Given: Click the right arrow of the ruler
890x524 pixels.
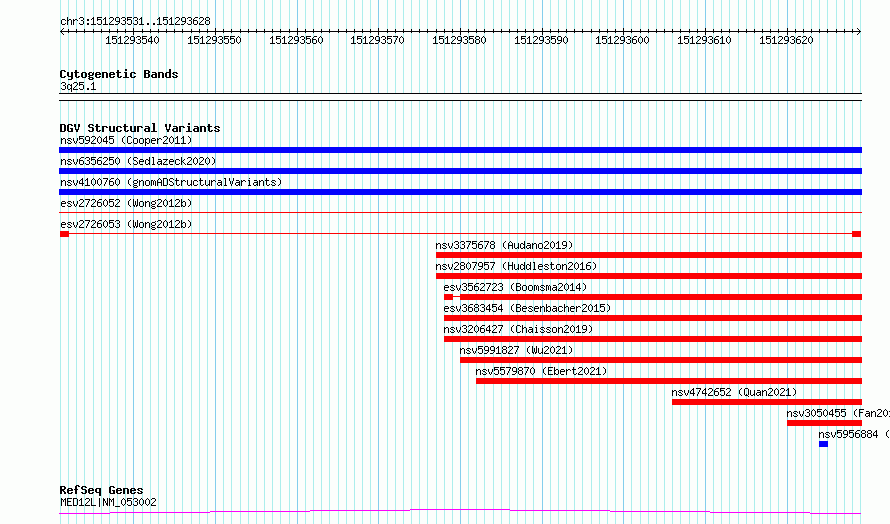Looking at the screenshot, I should [x=859, y=32].
